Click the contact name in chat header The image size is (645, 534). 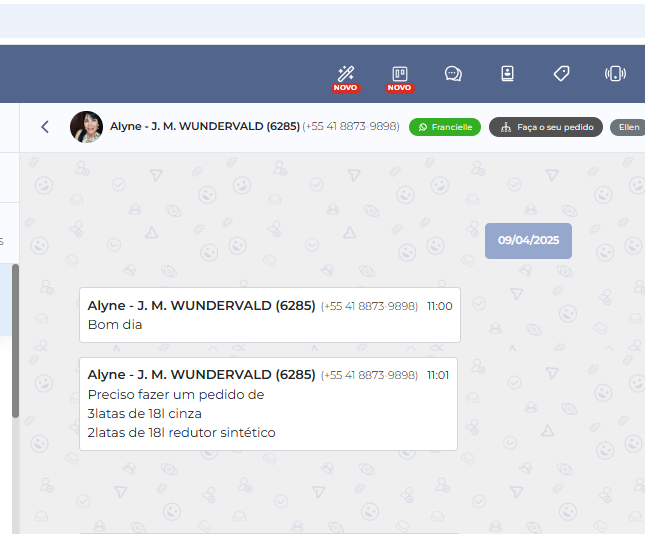[x=204, y=127]
